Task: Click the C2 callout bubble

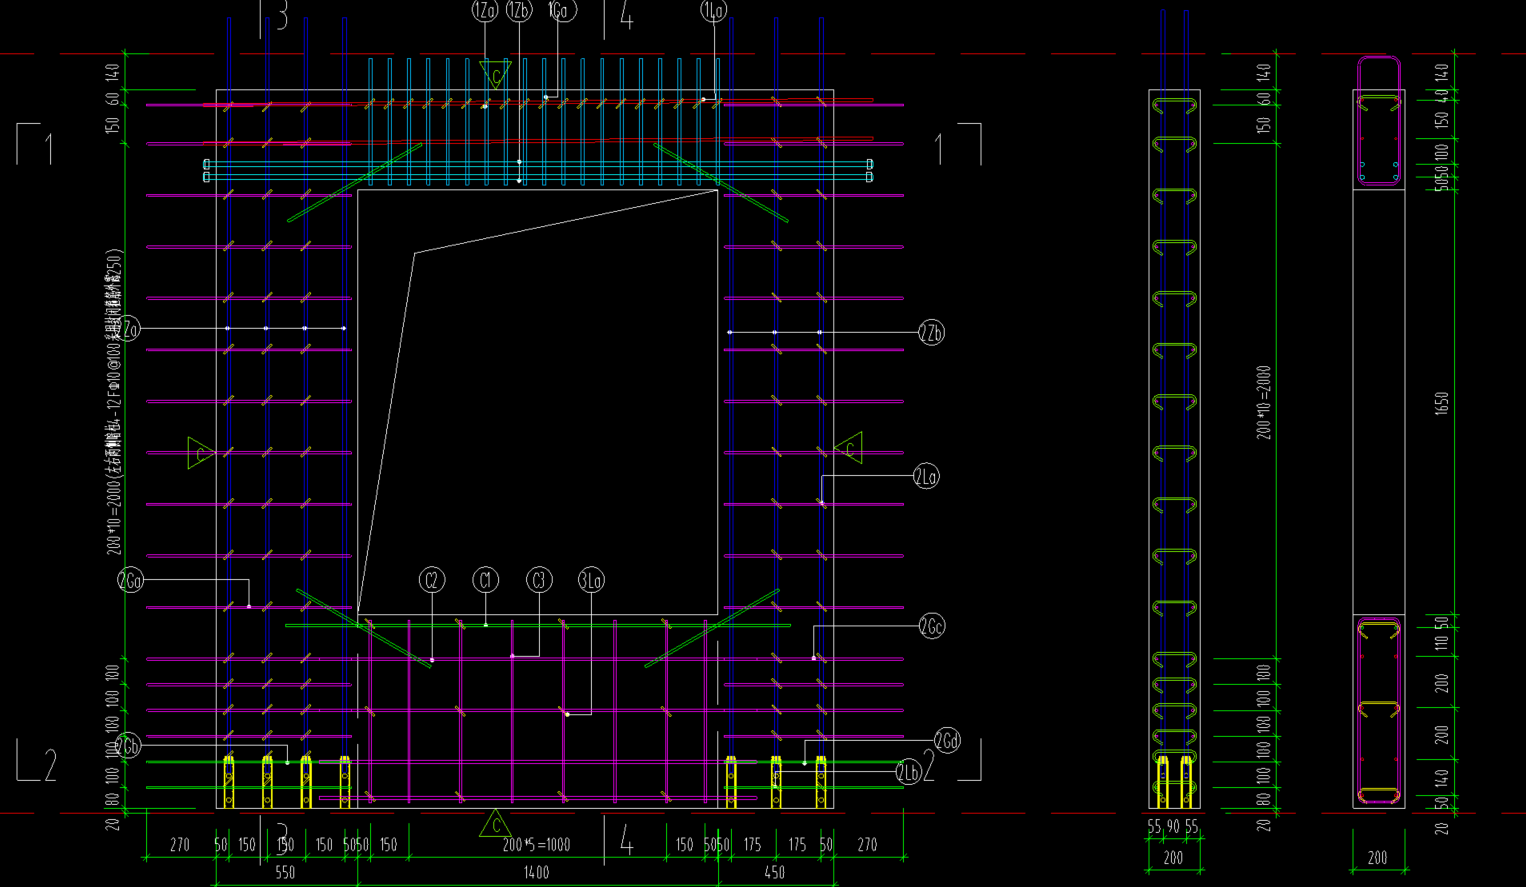Action: [x=432, y=580]
